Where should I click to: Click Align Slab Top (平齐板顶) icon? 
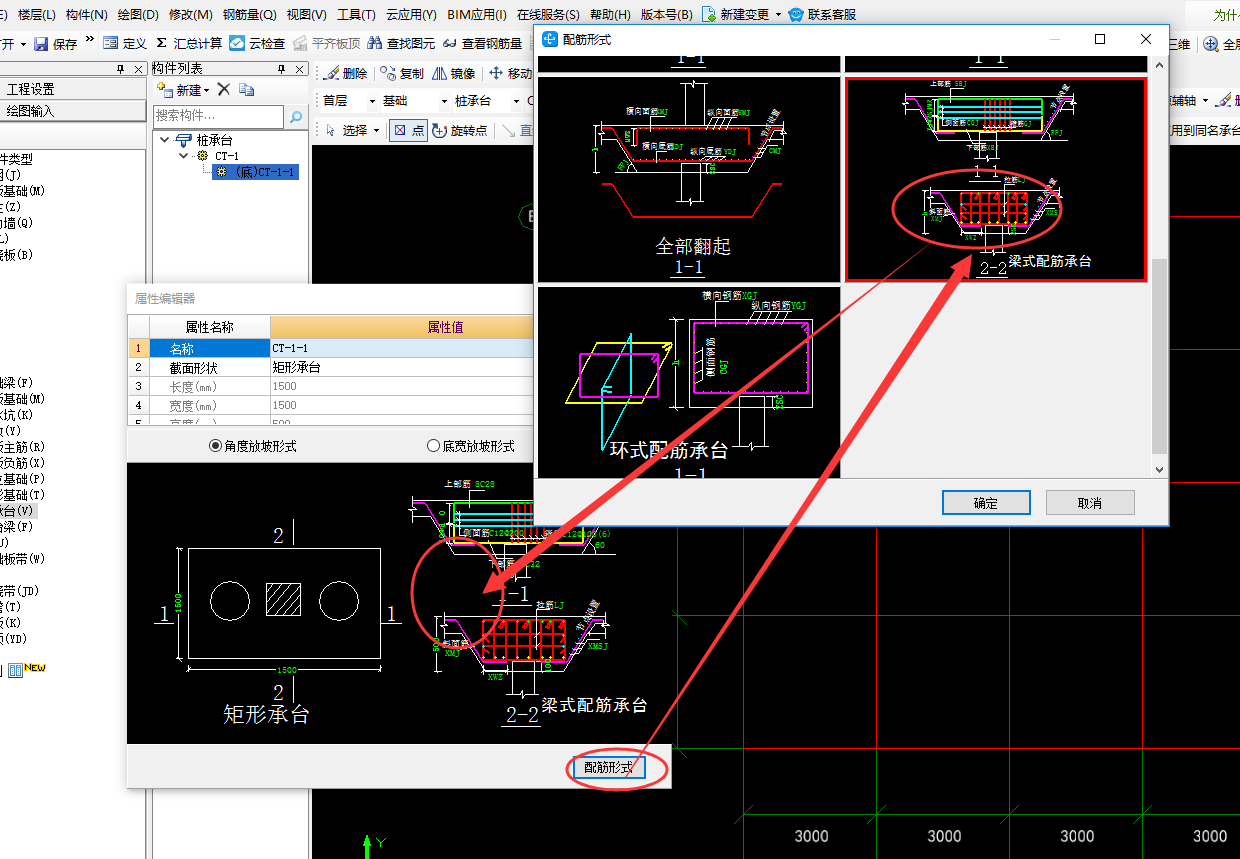click(x=300, y=44)
